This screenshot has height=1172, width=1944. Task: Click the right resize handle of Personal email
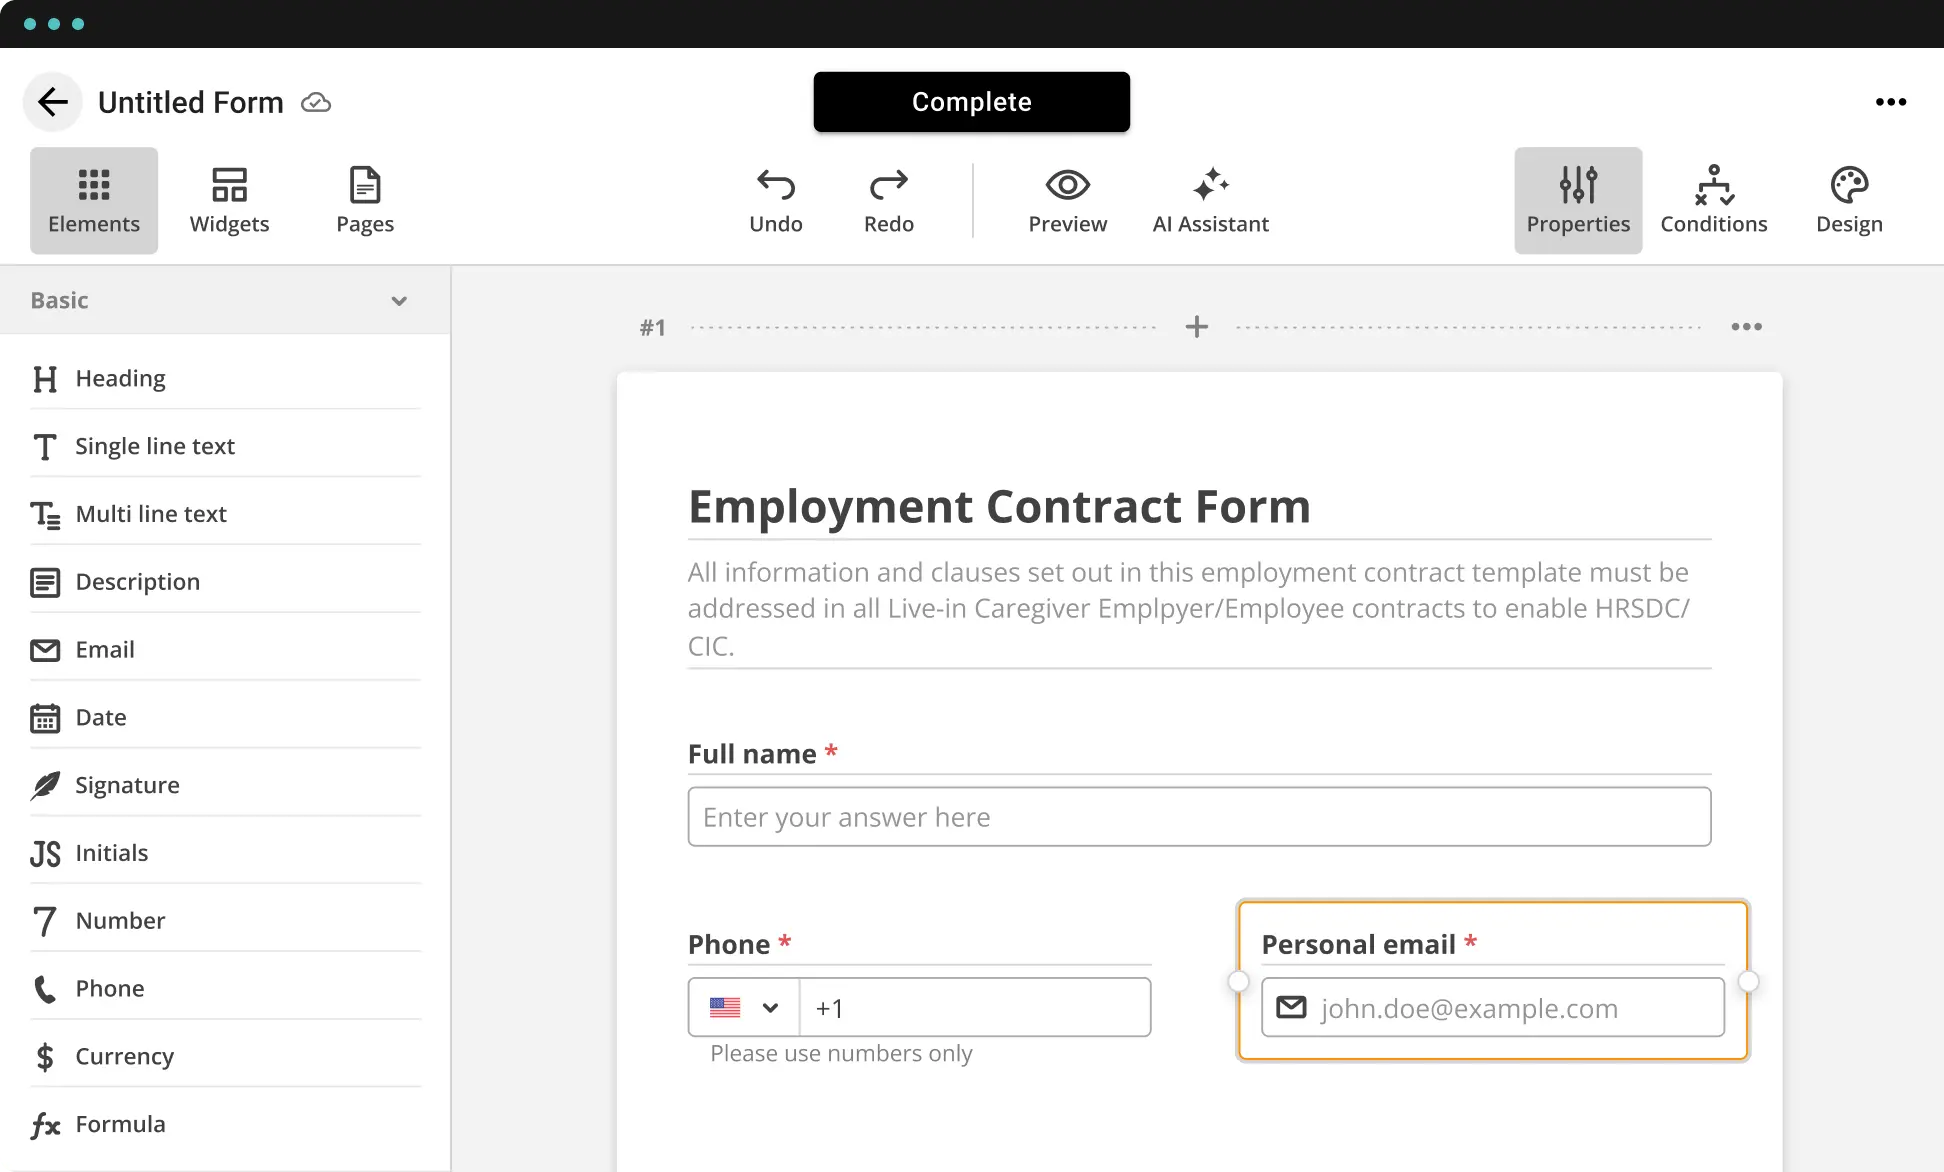pyautogui.click(x=1748, y=982)
